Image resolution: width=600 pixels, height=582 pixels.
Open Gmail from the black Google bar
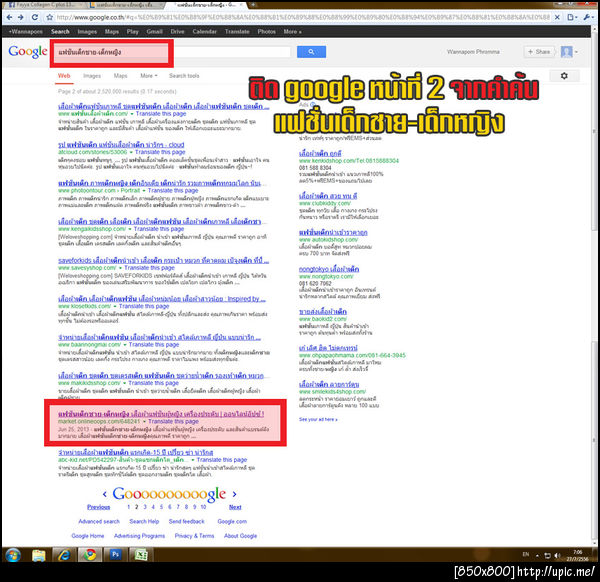point(155,32)
